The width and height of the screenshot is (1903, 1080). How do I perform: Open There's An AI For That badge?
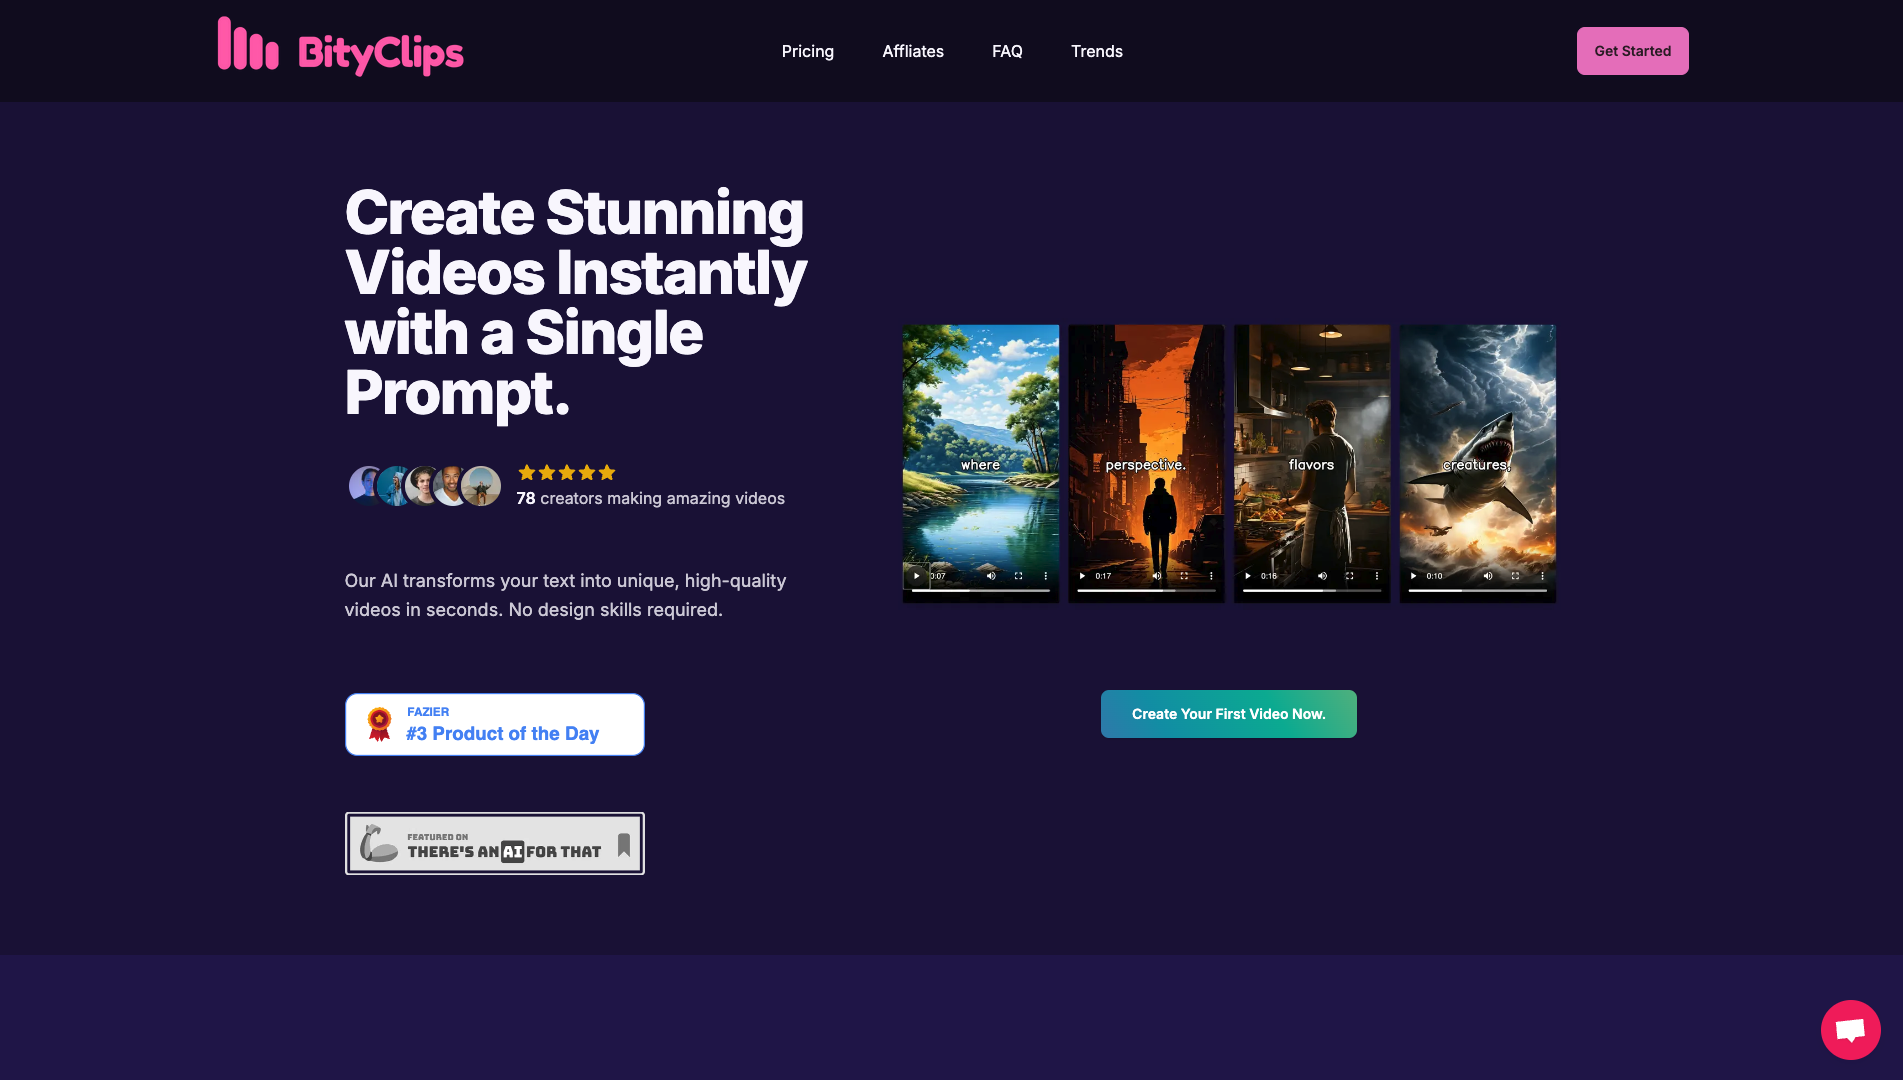[x=494, y=843]
